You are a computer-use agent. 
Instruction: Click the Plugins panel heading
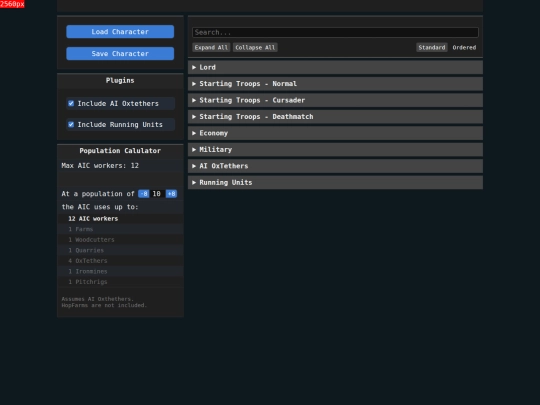point(120,81)
